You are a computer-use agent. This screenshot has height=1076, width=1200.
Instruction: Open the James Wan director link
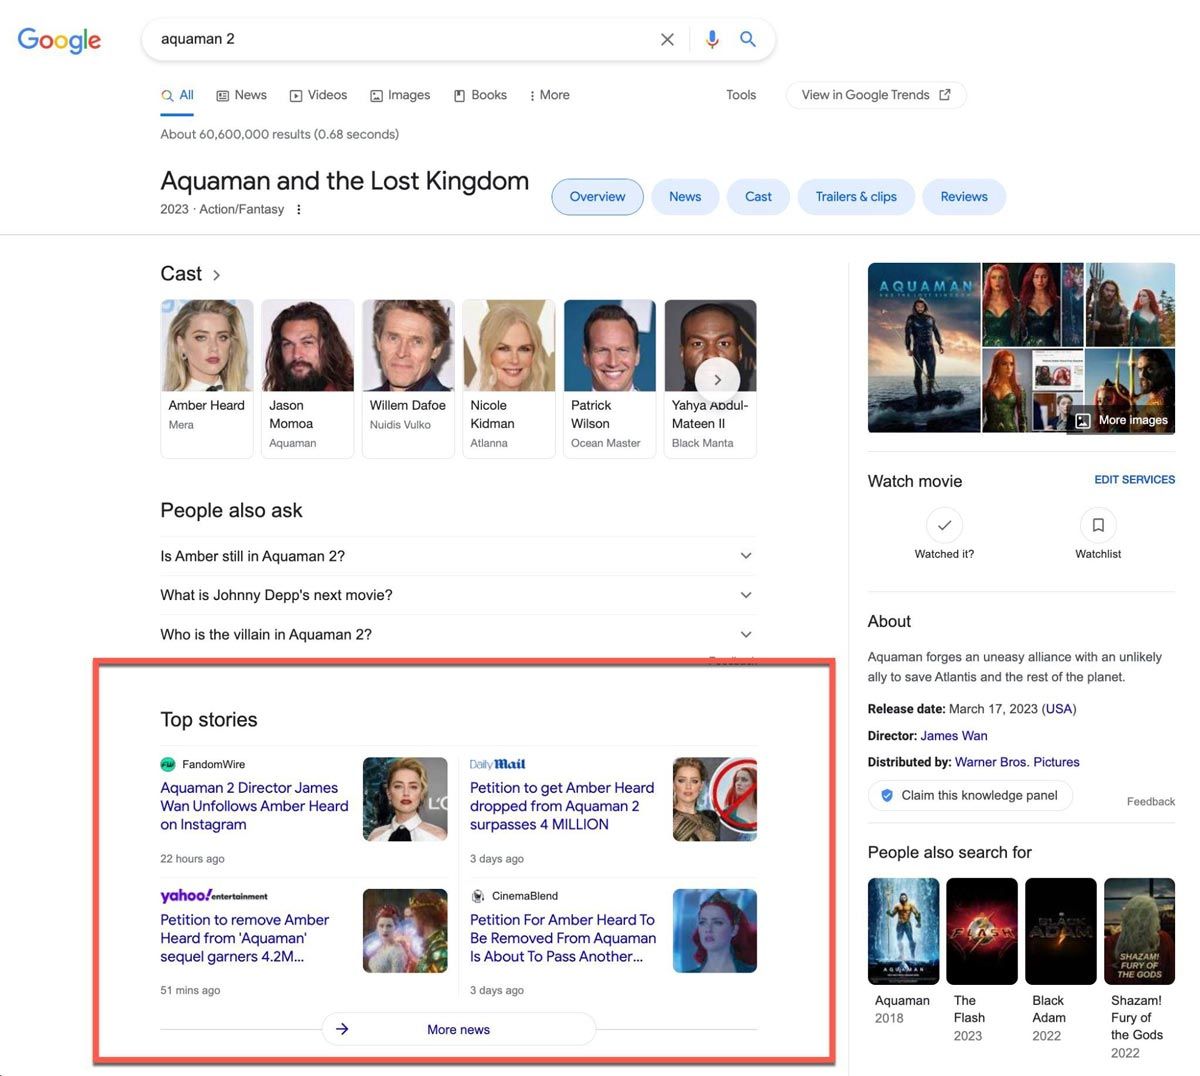953,736
